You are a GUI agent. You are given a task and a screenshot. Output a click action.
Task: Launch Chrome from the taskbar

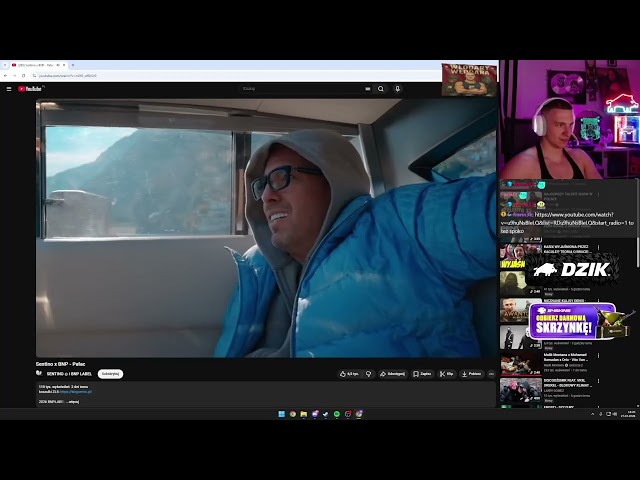coord(293,414)
